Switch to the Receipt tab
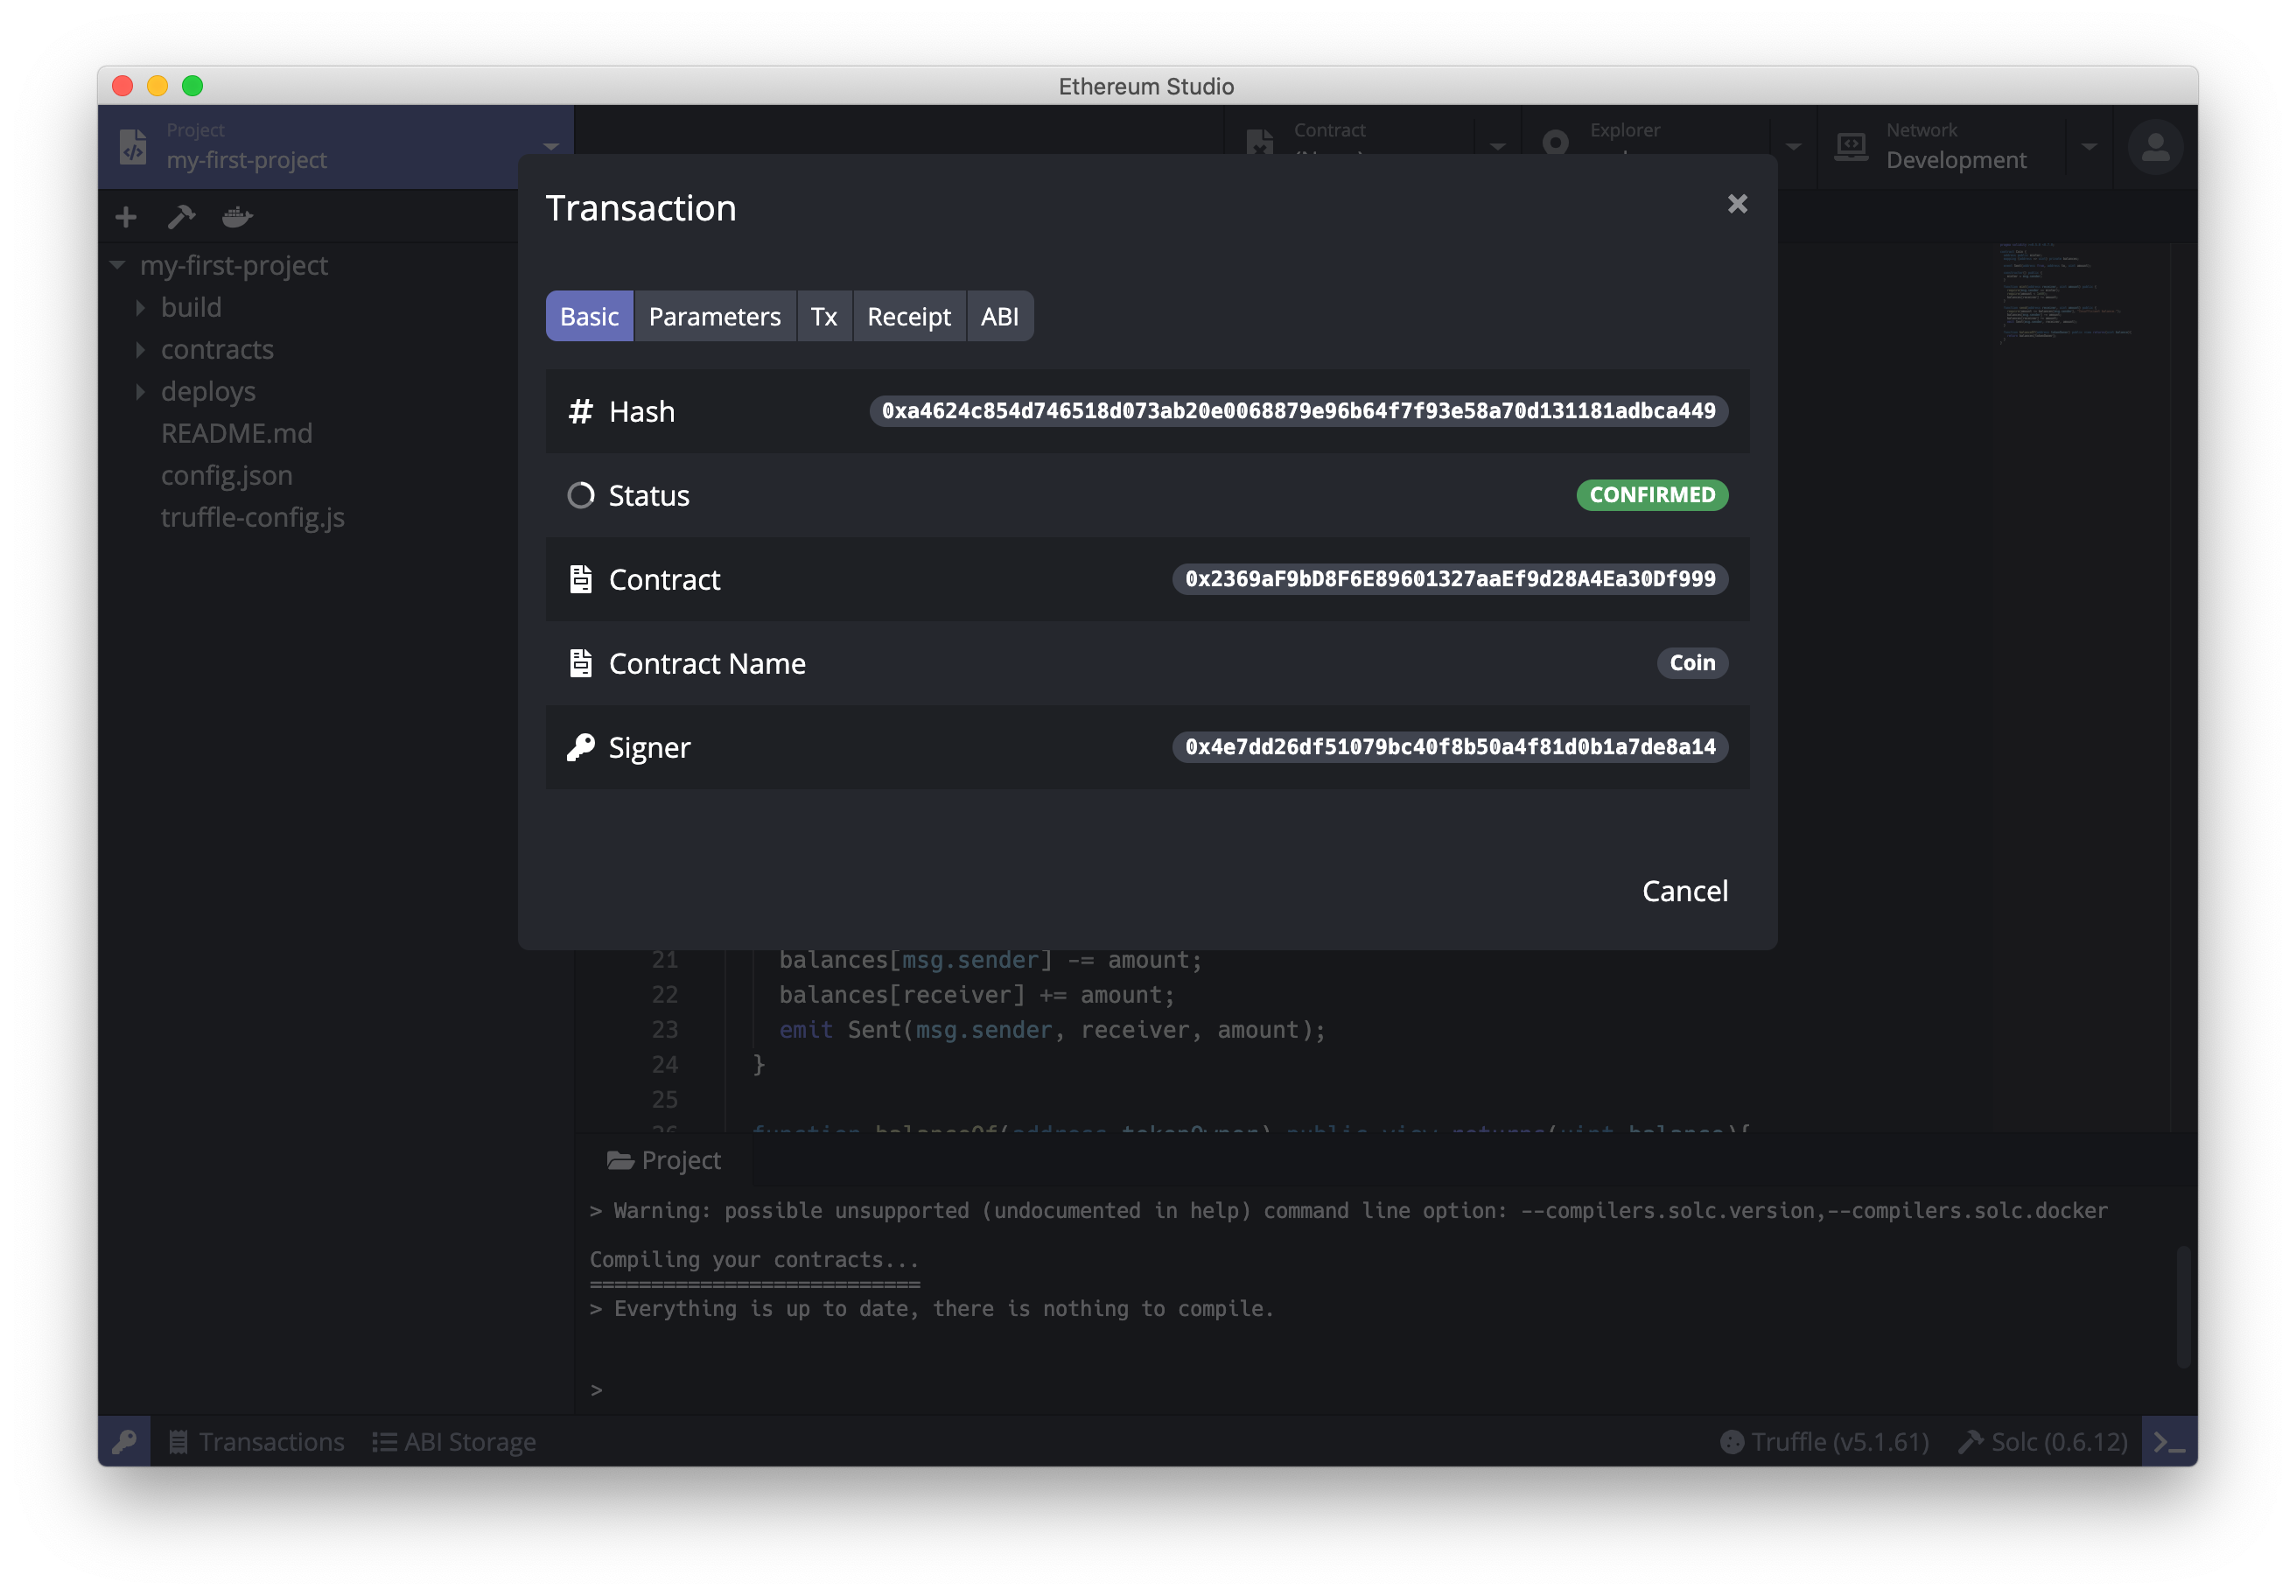The width and height of the screenshot is (2296, 1596). pos(908,316)
